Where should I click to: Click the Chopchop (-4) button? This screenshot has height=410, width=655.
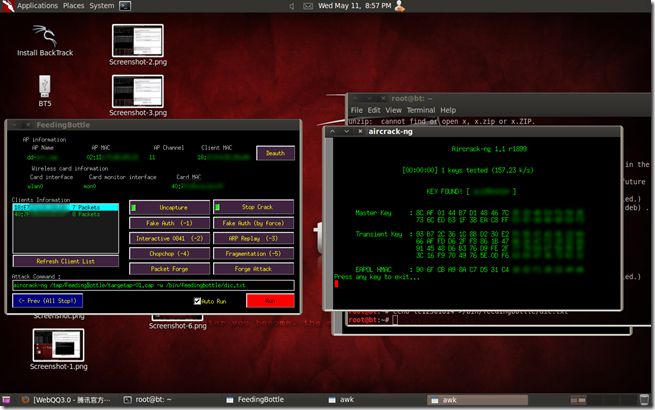tap(169, 254)
